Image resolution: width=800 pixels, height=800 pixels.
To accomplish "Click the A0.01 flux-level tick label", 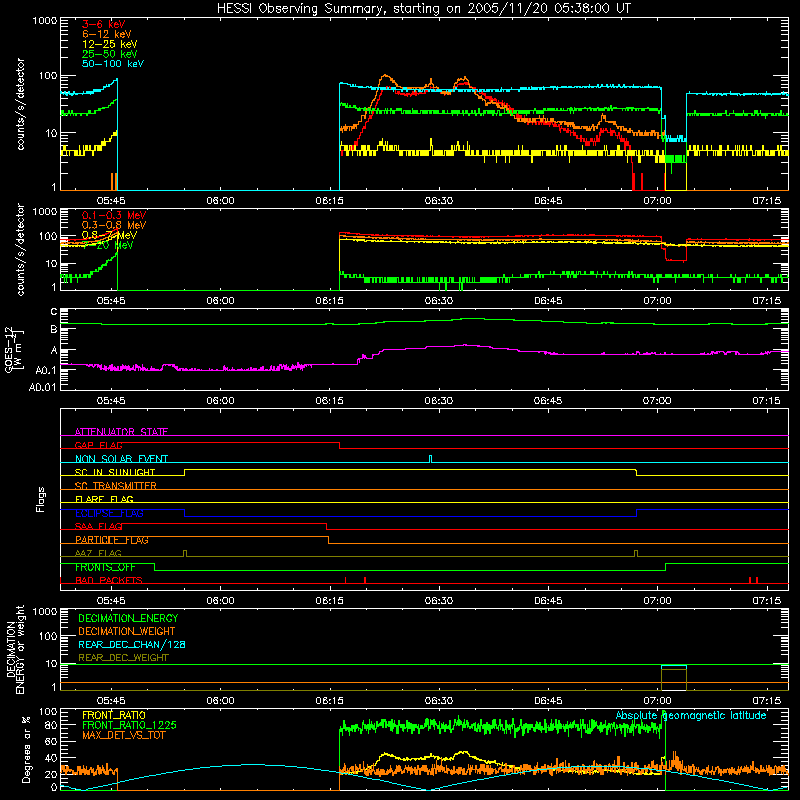I will coord(43,387).
